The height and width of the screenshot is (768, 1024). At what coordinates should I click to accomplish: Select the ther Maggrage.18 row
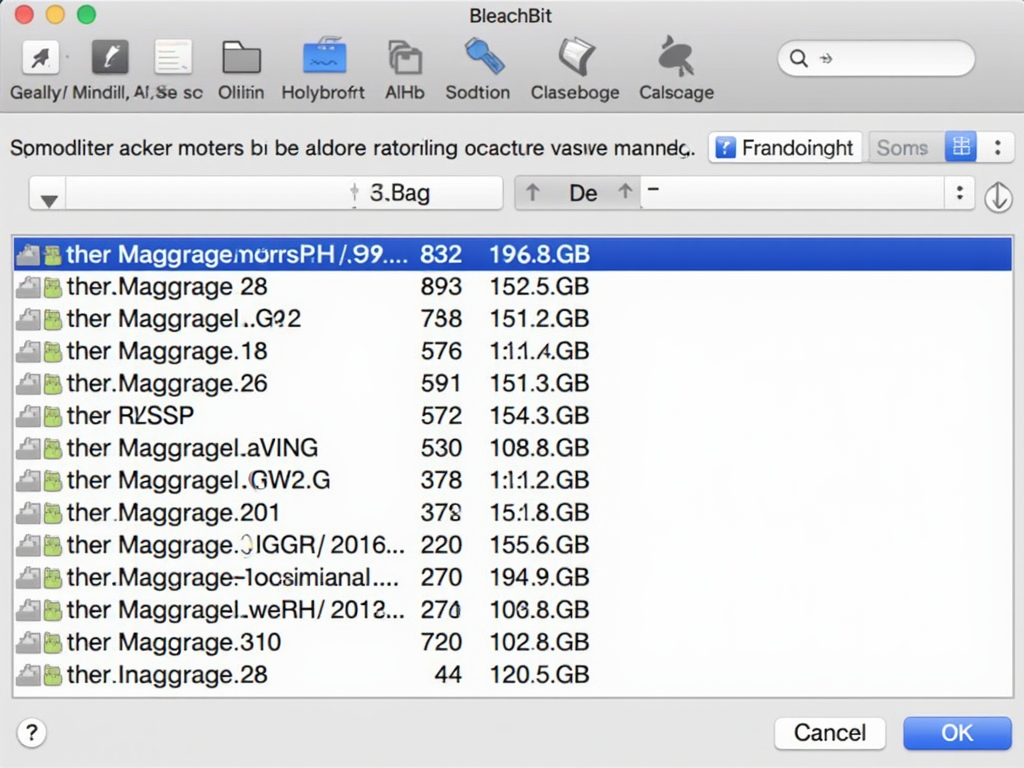point(513,351)
